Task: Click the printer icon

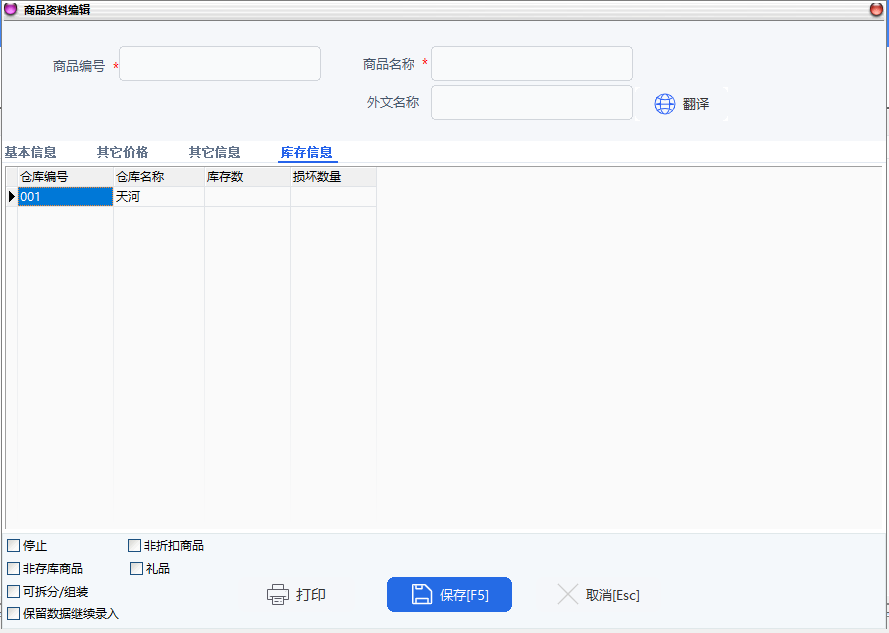Action: coord(278,595)
